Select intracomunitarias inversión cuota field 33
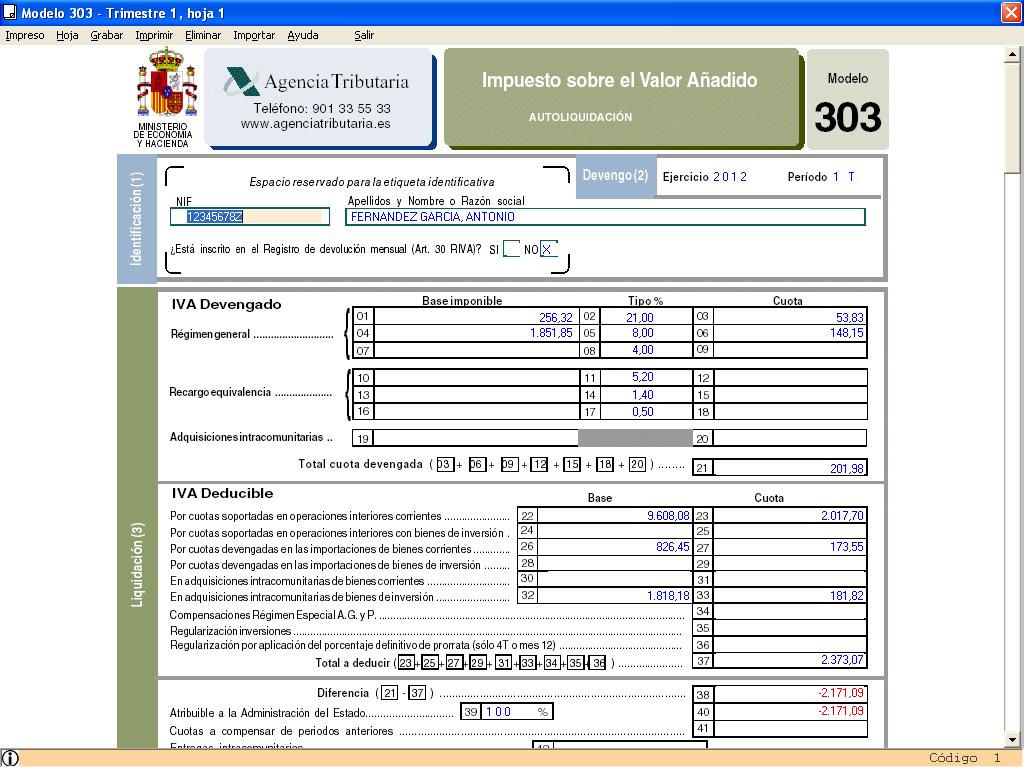Screen dimensions: 1024x768 (790, 595)
